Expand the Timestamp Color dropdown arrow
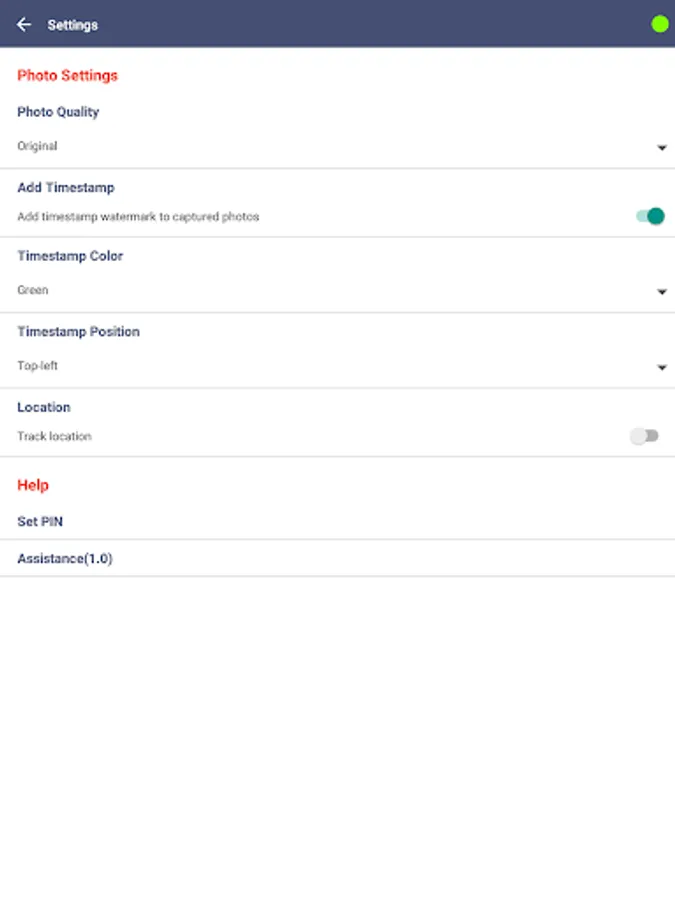The image size is (675, 900). pos(661,292)
